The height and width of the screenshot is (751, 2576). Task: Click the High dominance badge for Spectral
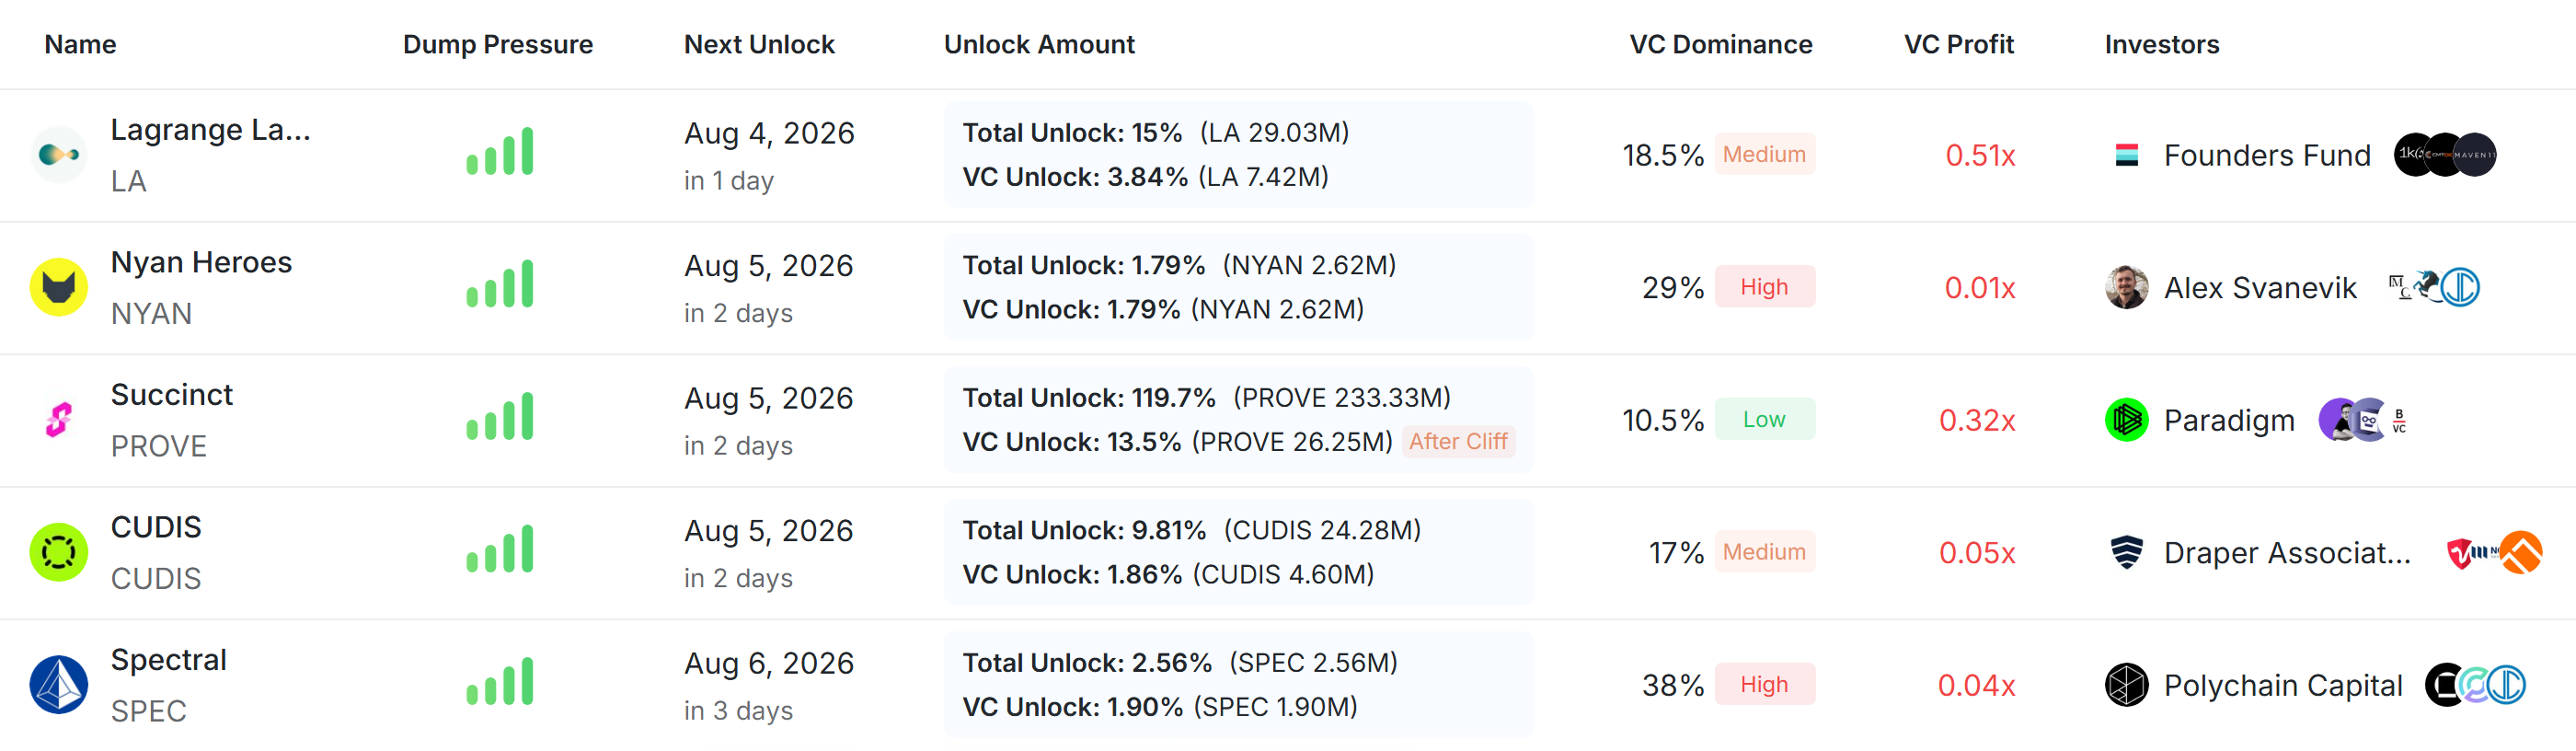(x=1764, y=684)
